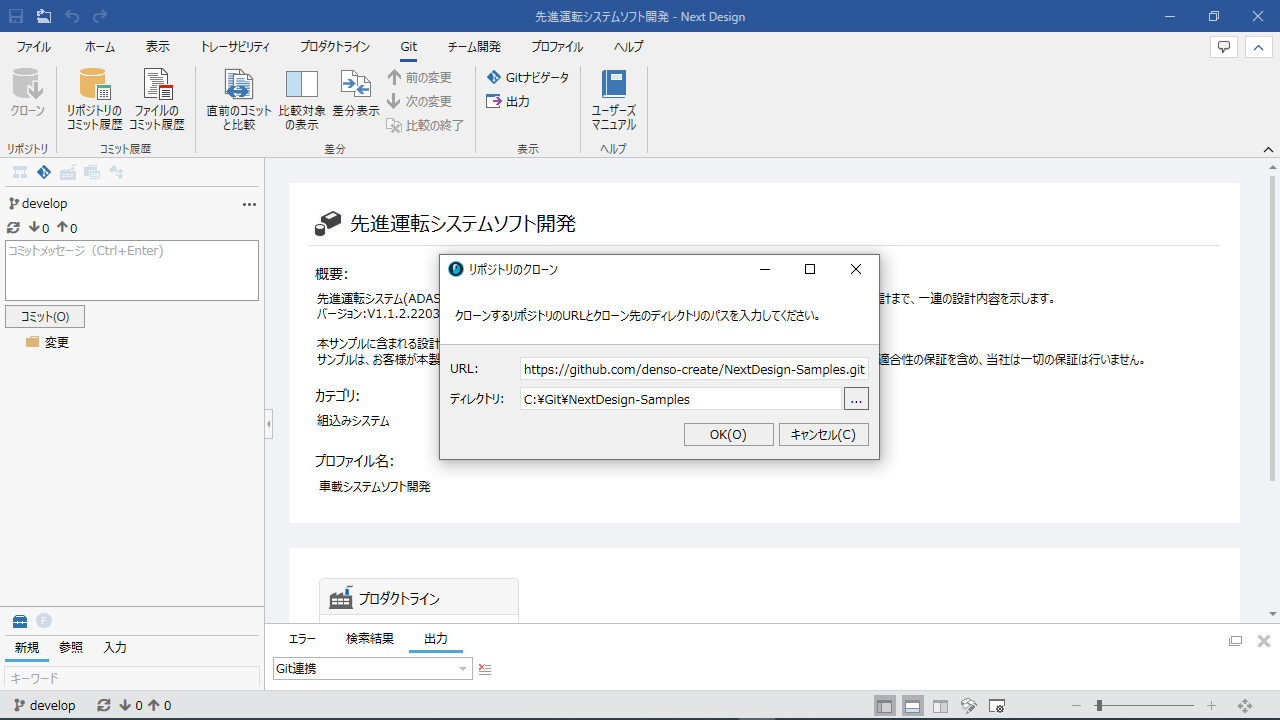The width and height of the screenshot is (1280, 720).
Task: Open the Git連携 output dropdown
Action: coord(372,669)
